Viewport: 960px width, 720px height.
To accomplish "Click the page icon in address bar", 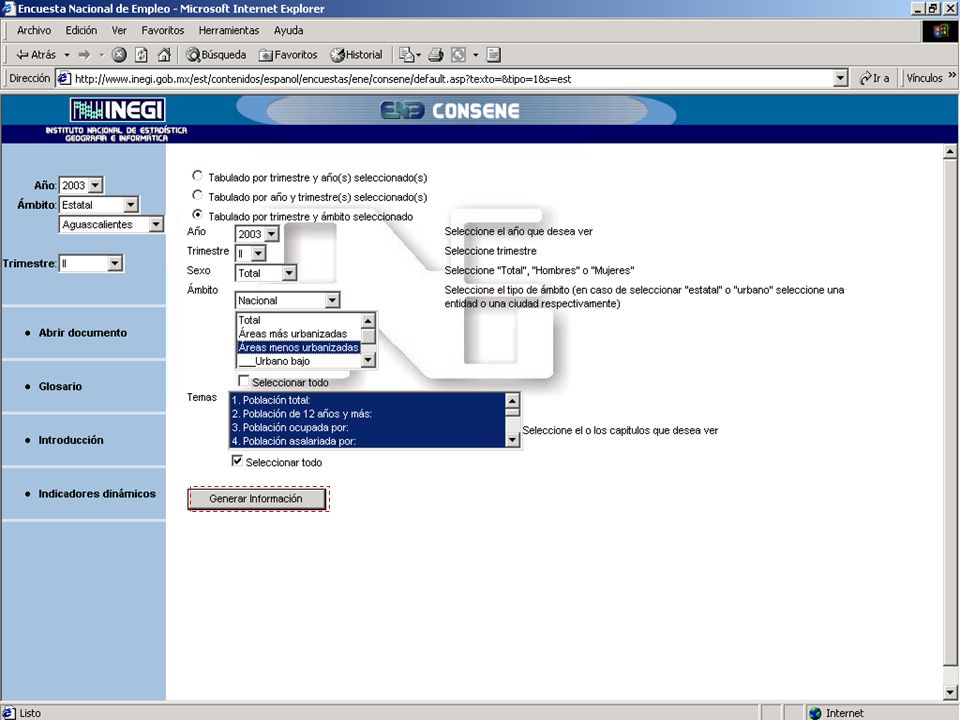I will click(x=64, y=78).
